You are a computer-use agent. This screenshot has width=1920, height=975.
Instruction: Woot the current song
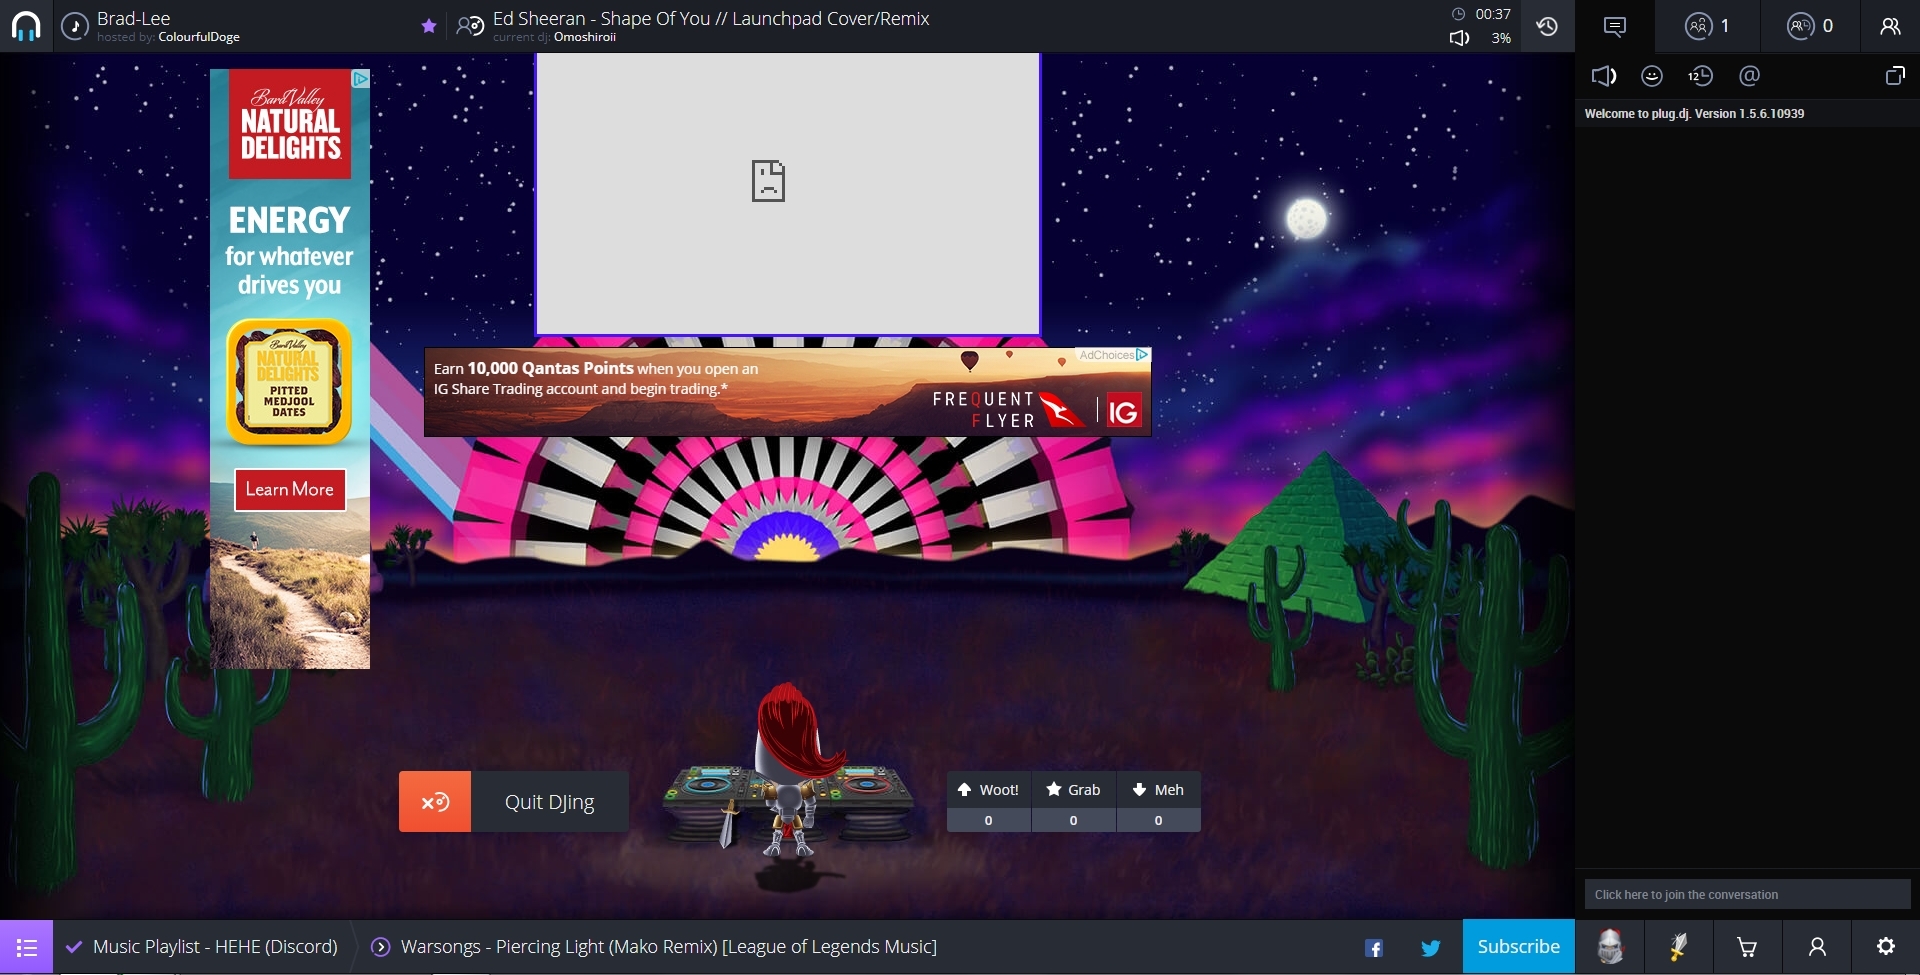[x=988, y=790]
